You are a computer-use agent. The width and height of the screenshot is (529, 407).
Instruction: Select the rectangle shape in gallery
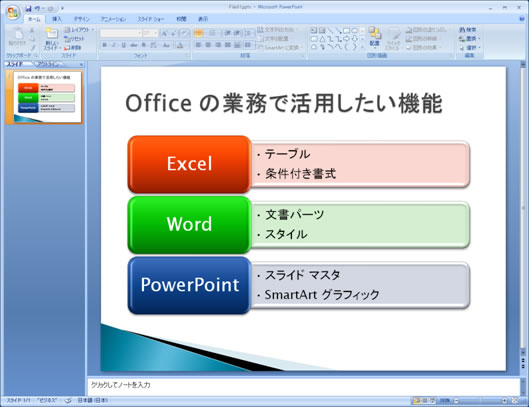(x=346, y=30)
